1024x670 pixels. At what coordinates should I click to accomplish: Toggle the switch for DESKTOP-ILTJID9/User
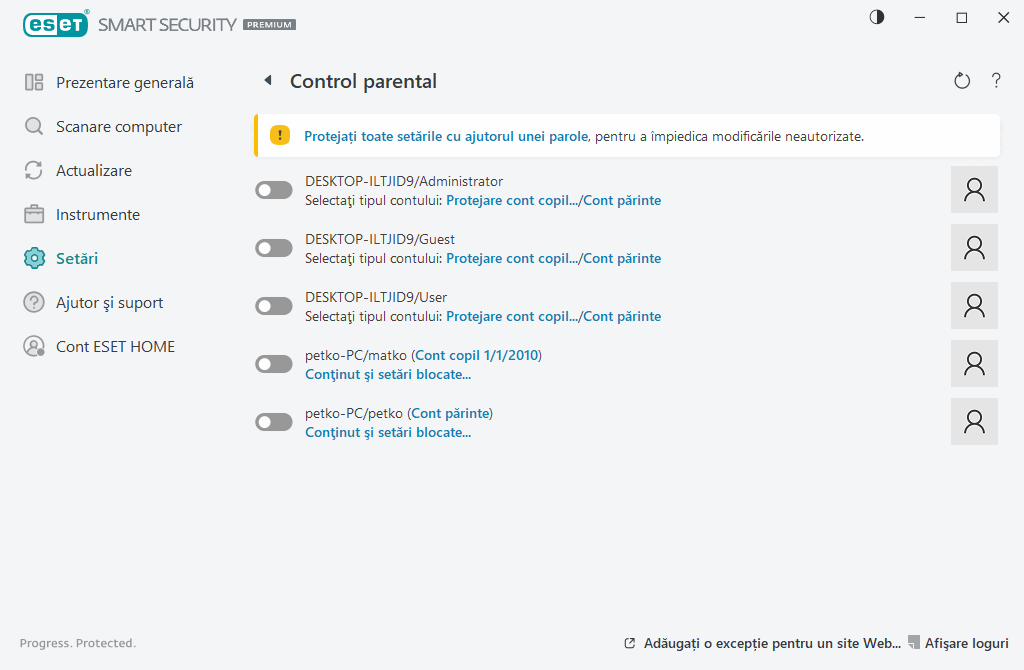(273, 305)
